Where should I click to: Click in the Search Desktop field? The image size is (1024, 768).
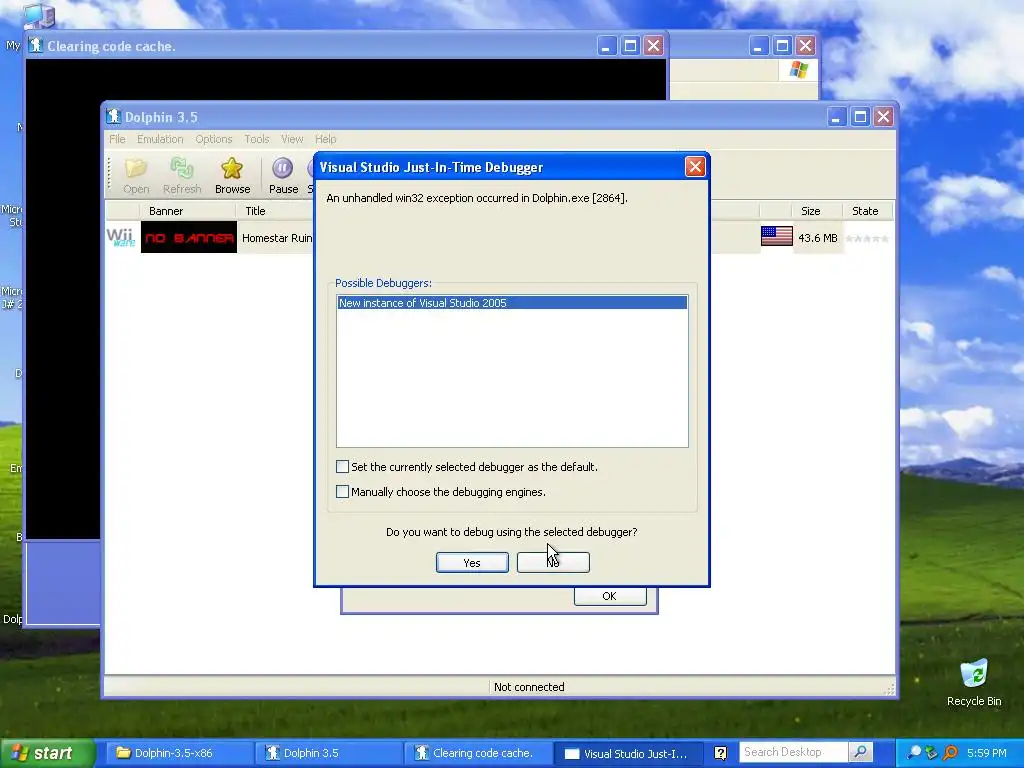pos(793,752)
